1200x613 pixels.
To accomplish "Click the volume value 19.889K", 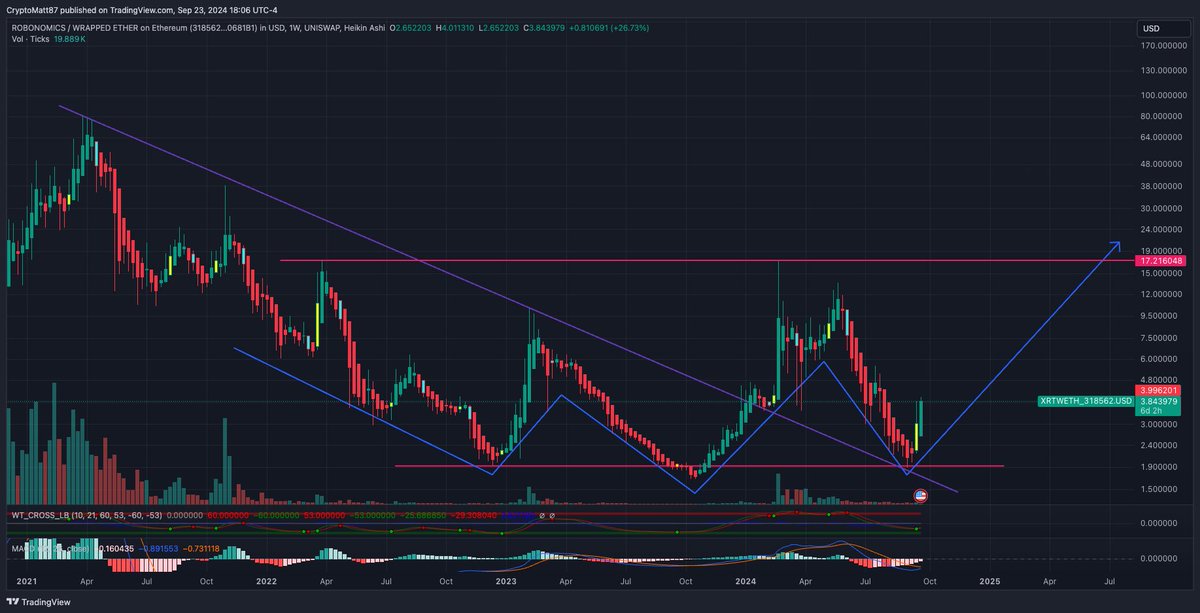I will 70,40.
